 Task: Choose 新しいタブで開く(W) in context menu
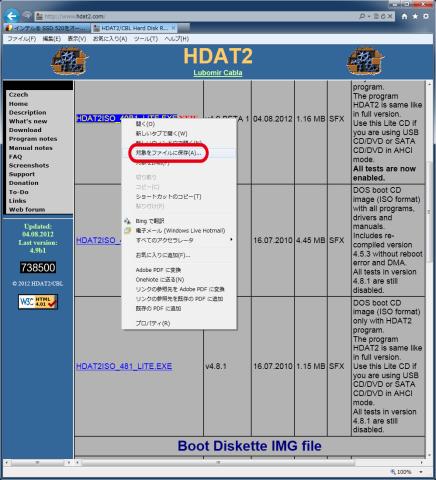coord(179,134)
